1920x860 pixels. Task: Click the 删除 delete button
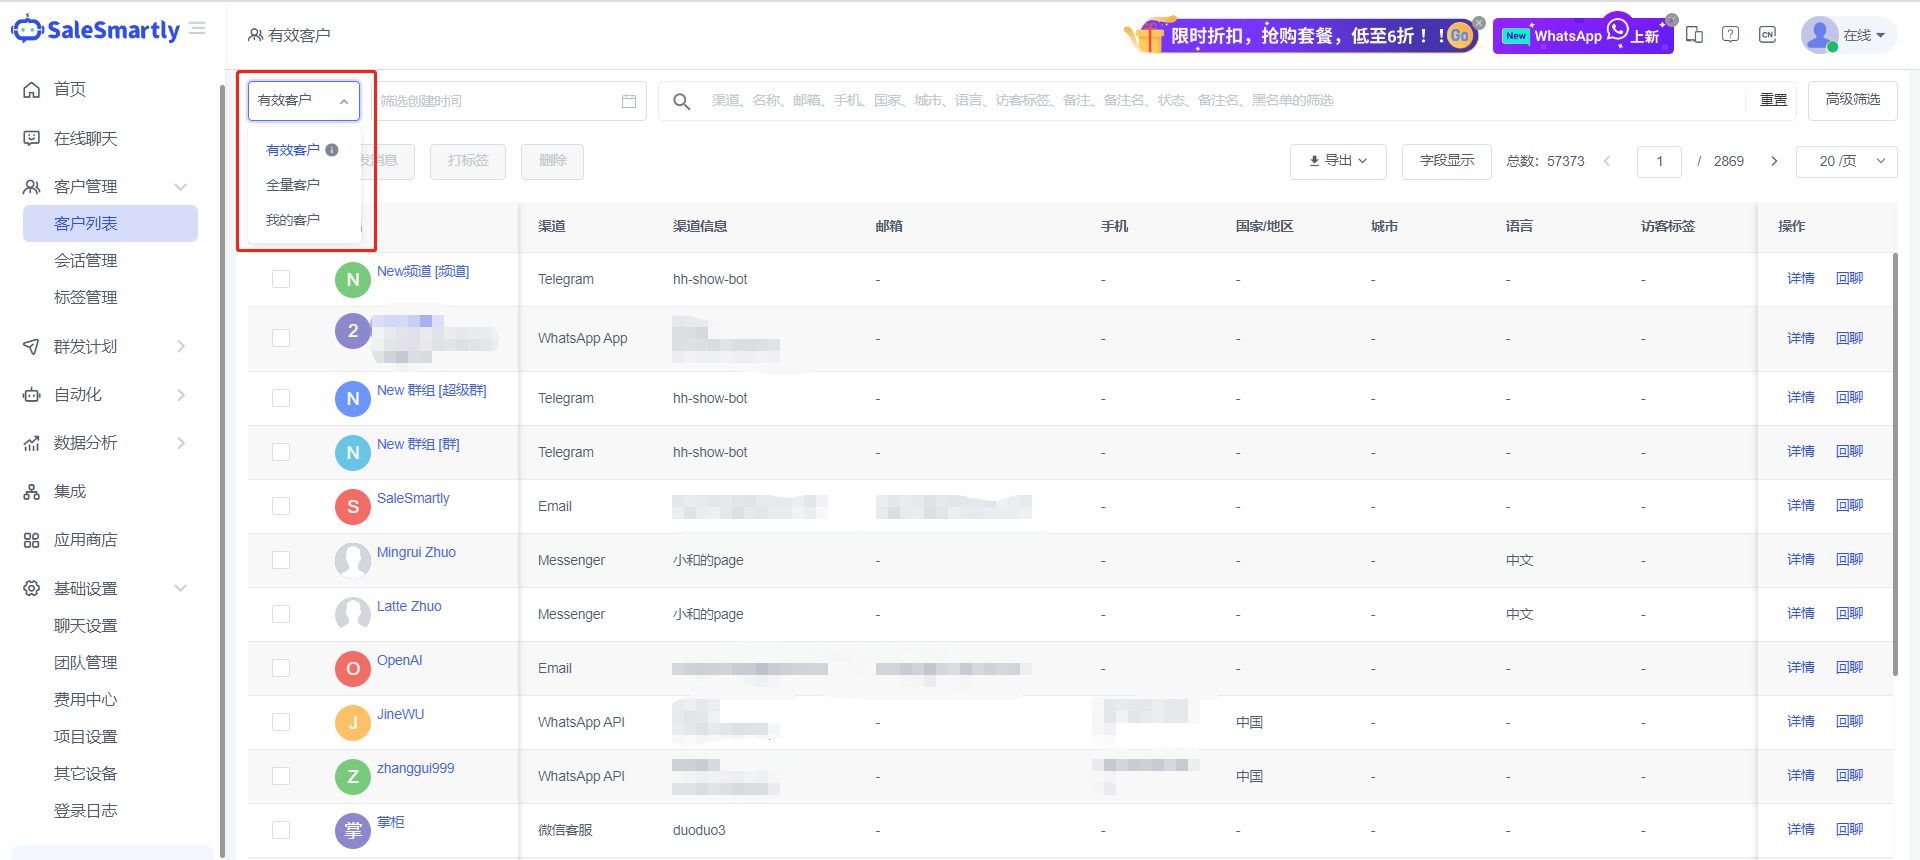(552, 161)
